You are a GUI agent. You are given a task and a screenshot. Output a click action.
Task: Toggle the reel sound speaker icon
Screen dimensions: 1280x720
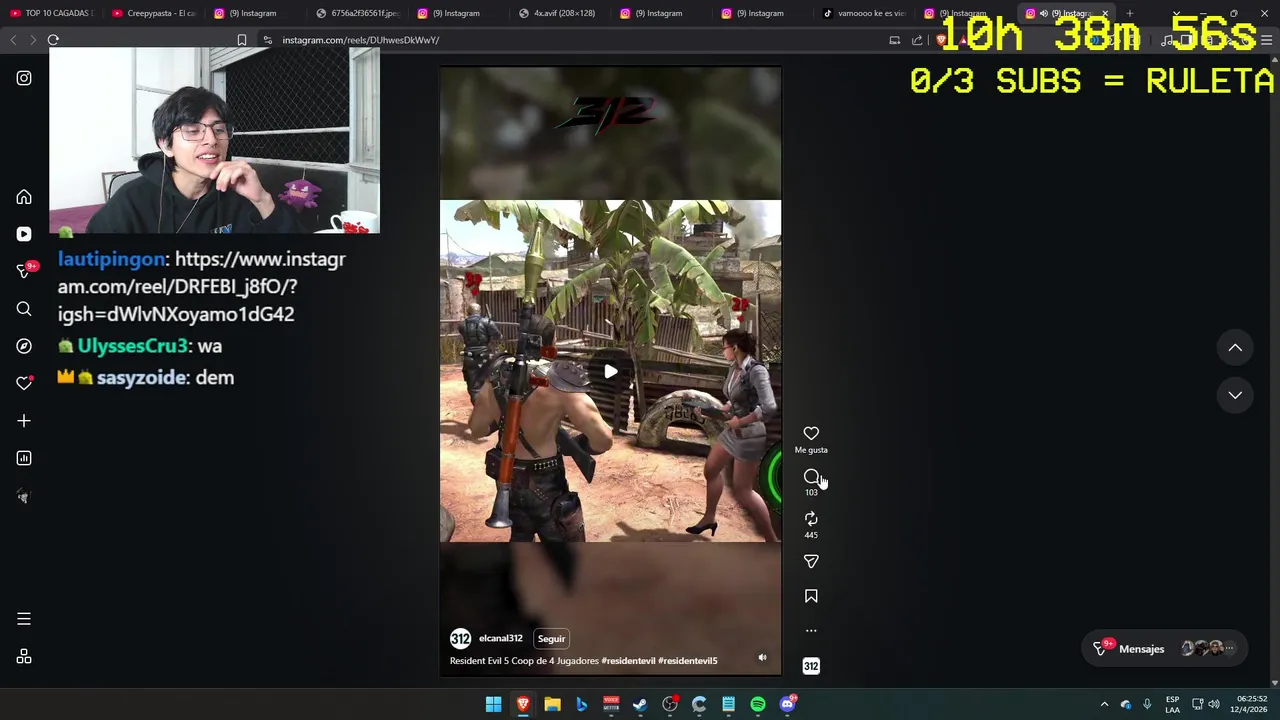click(762, 658)
